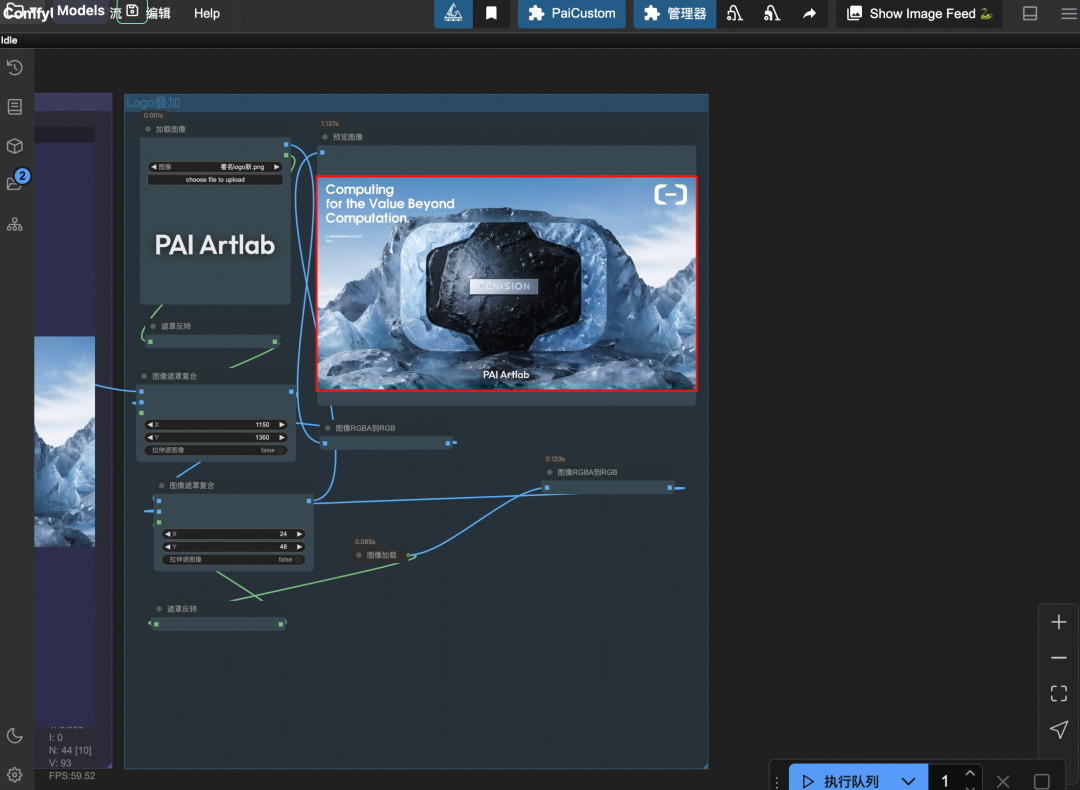
Task: Click choose file to upload
Action: (215, 180)
